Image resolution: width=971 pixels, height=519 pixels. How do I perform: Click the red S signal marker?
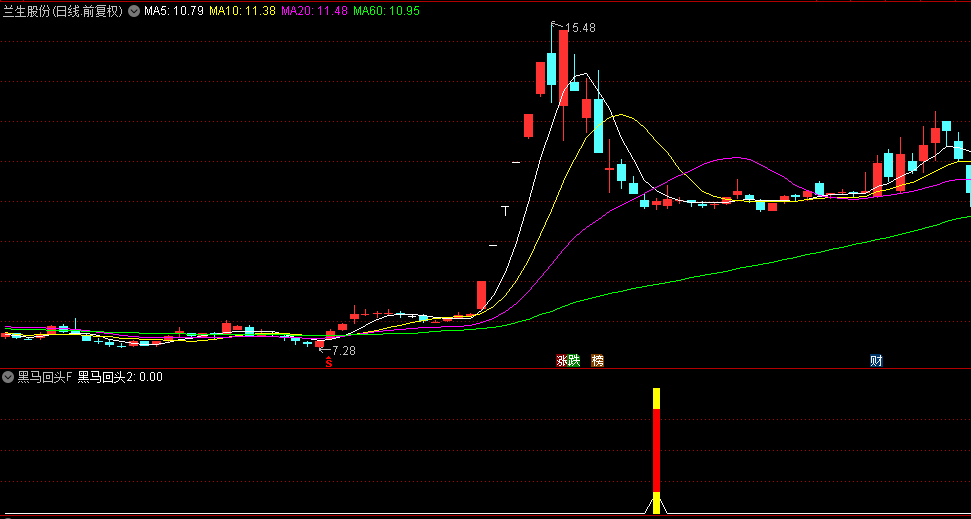[x=329, y=363]
